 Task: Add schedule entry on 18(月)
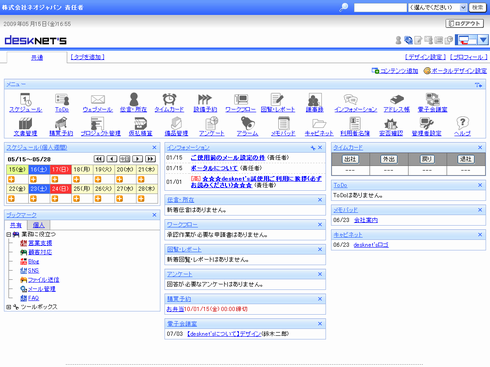click(x=76, y=179)
